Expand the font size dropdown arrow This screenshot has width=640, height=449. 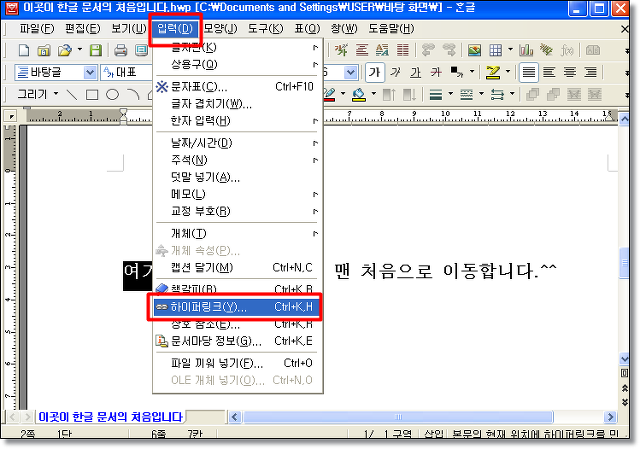[x=351, y=73]
